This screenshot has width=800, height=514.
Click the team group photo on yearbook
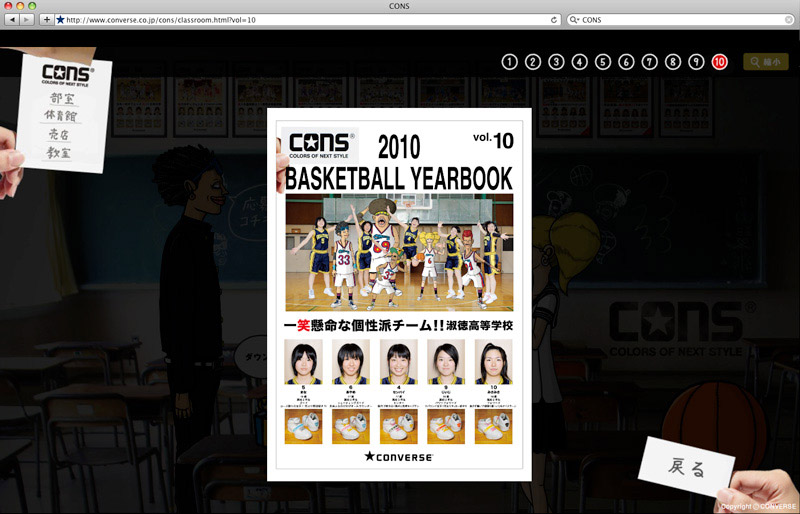pyautogui.click(x=398, y=252)
